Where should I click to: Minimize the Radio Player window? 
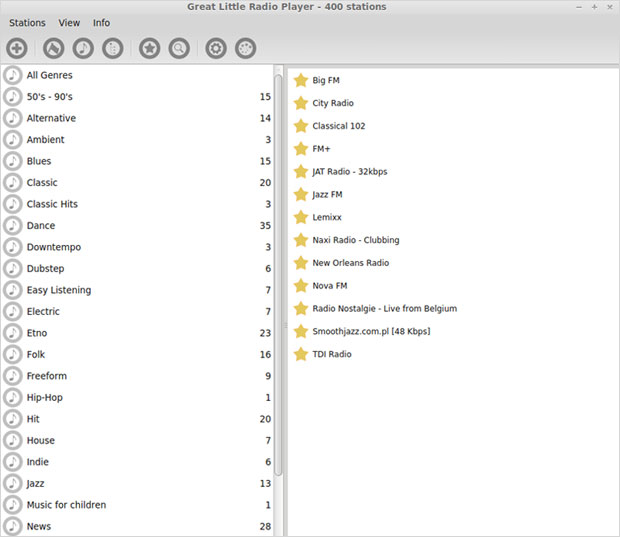coord(579,7)
